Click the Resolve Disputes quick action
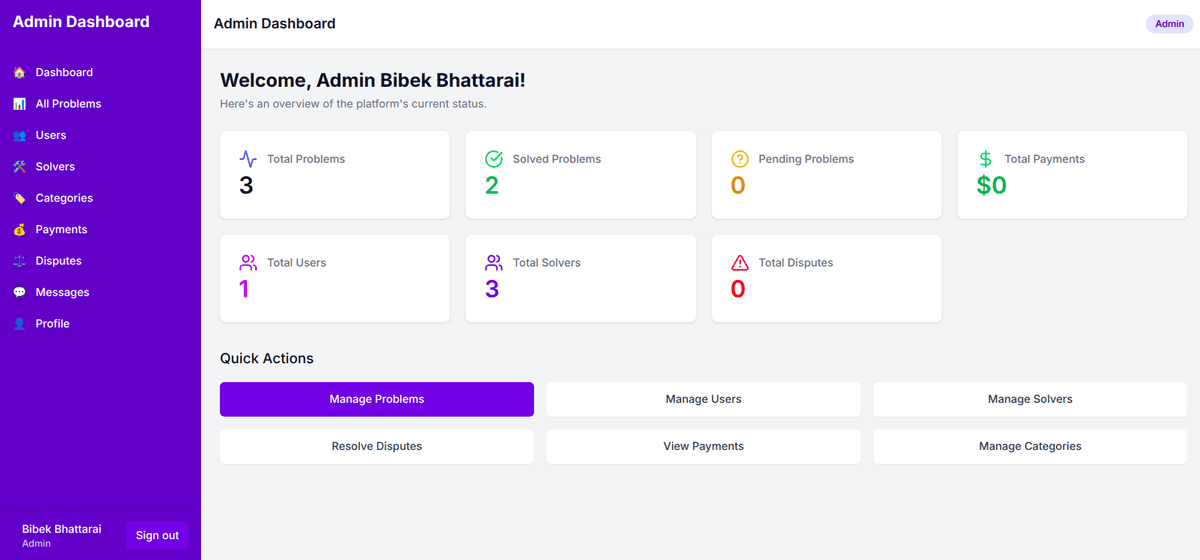The height and width of the screenshot is (560, 1200). click(377, 446)
